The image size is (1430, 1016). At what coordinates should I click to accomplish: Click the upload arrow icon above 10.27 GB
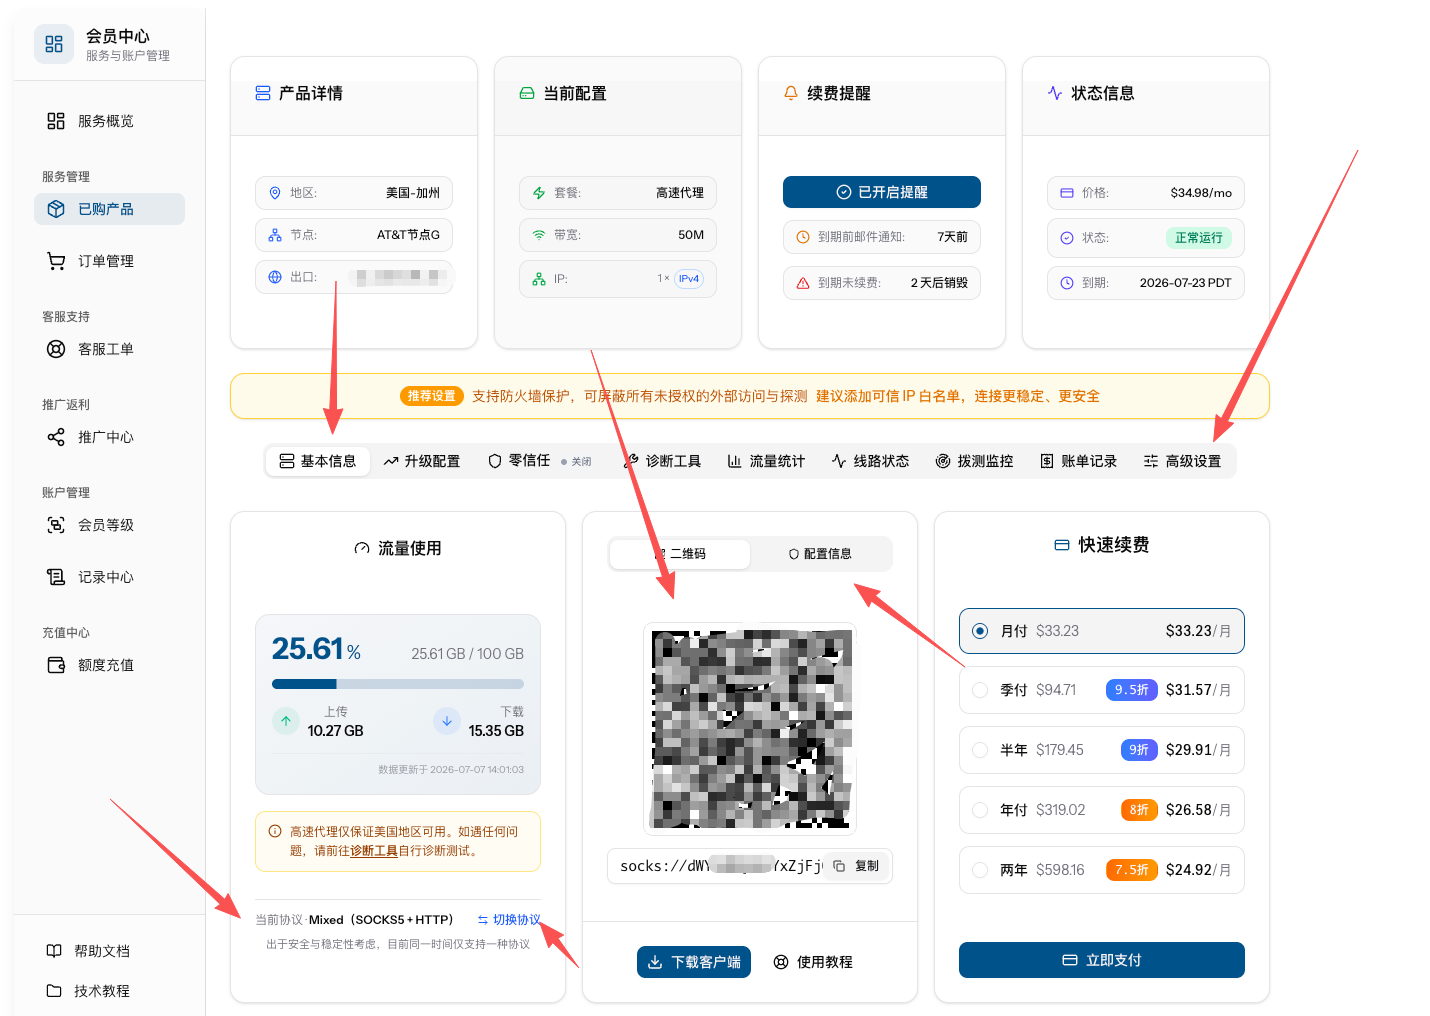(286, 720)
